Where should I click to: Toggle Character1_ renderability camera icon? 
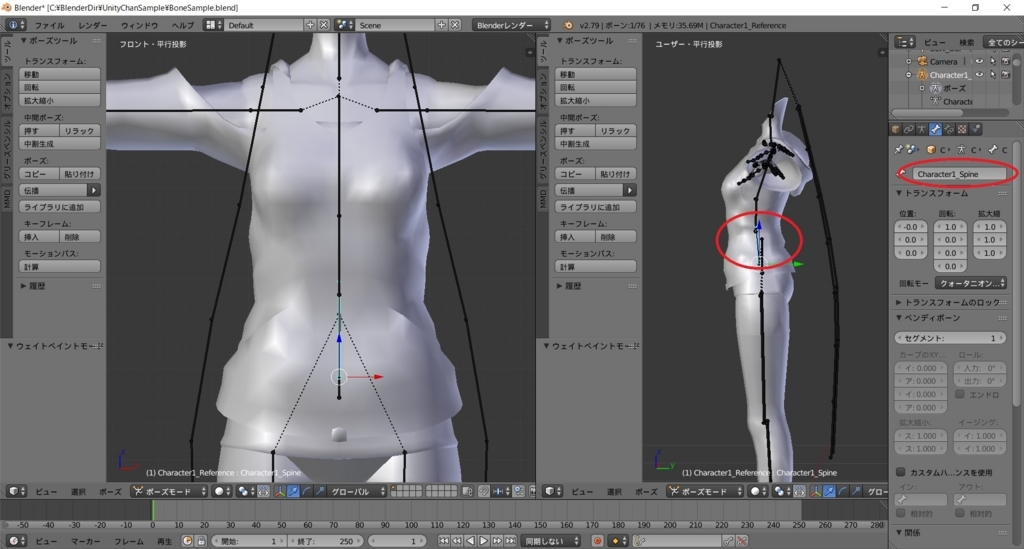1006,75
